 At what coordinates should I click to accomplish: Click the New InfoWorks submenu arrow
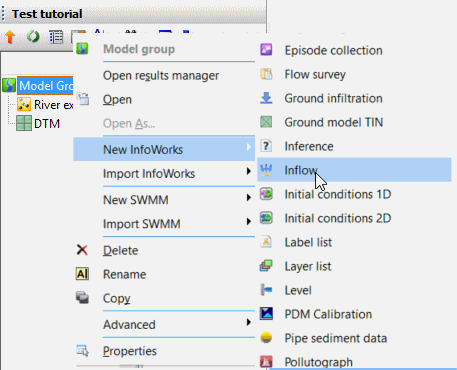tap(249, 147)
